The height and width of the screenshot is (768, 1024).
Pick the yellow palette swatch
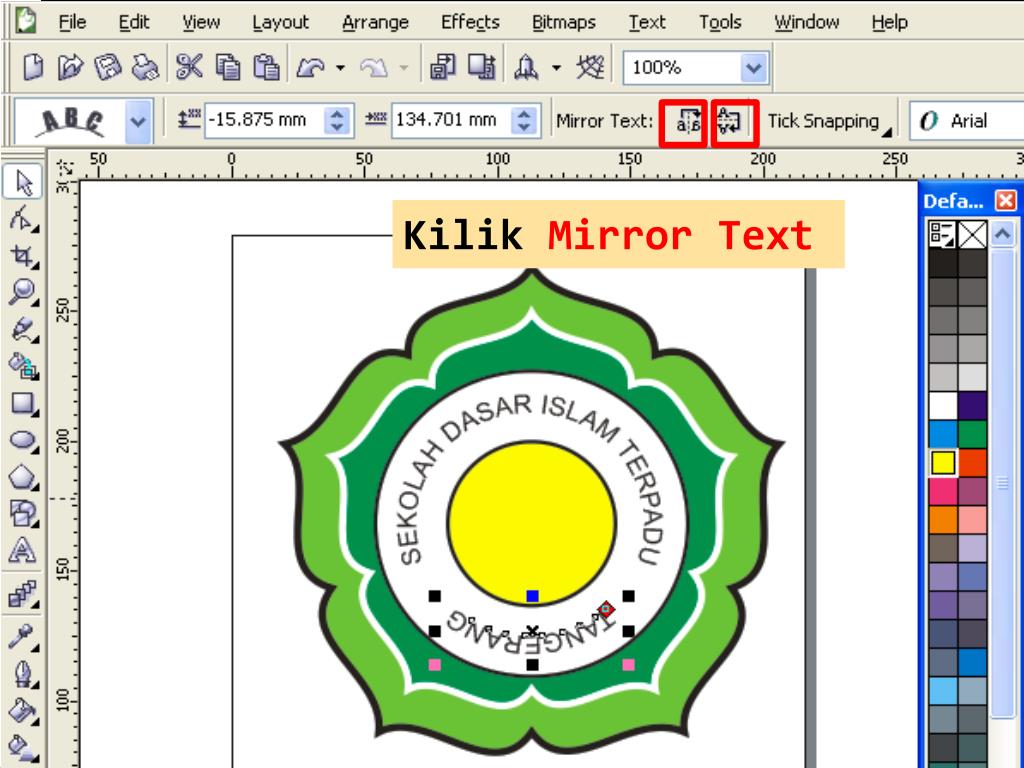(943, 462)
